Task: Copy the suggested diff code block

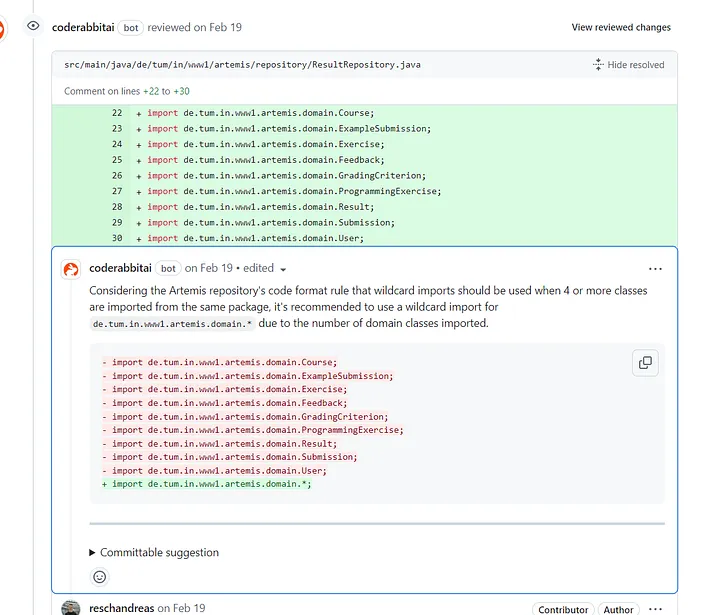Action: (645, 363)
